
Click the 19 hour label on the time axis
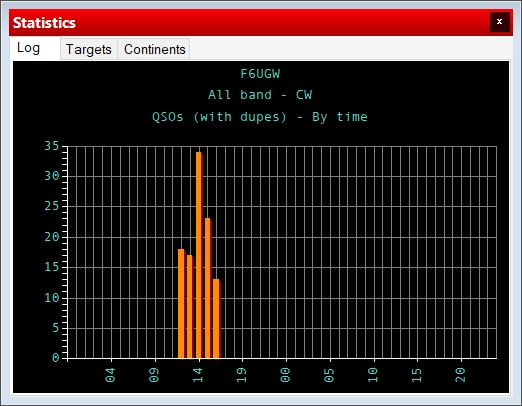tap(242, 375)
